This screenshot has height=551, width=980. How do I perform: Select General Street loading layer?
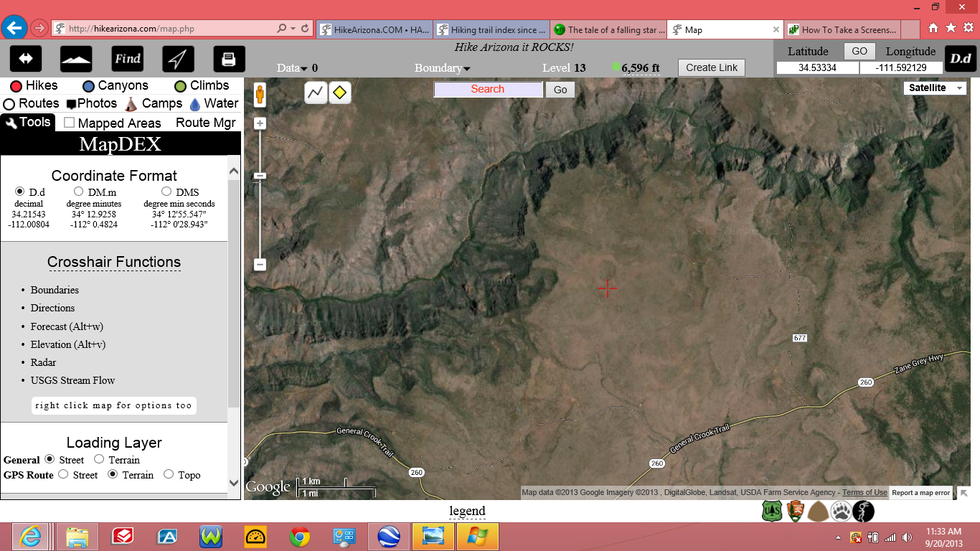click(x=49, y=459)
